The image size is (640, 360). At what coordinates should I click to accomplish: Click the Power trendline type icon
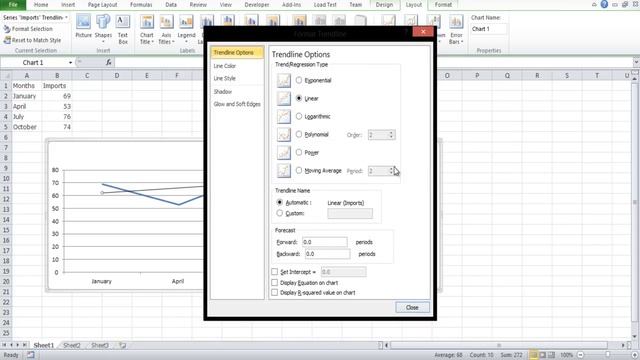284,152
